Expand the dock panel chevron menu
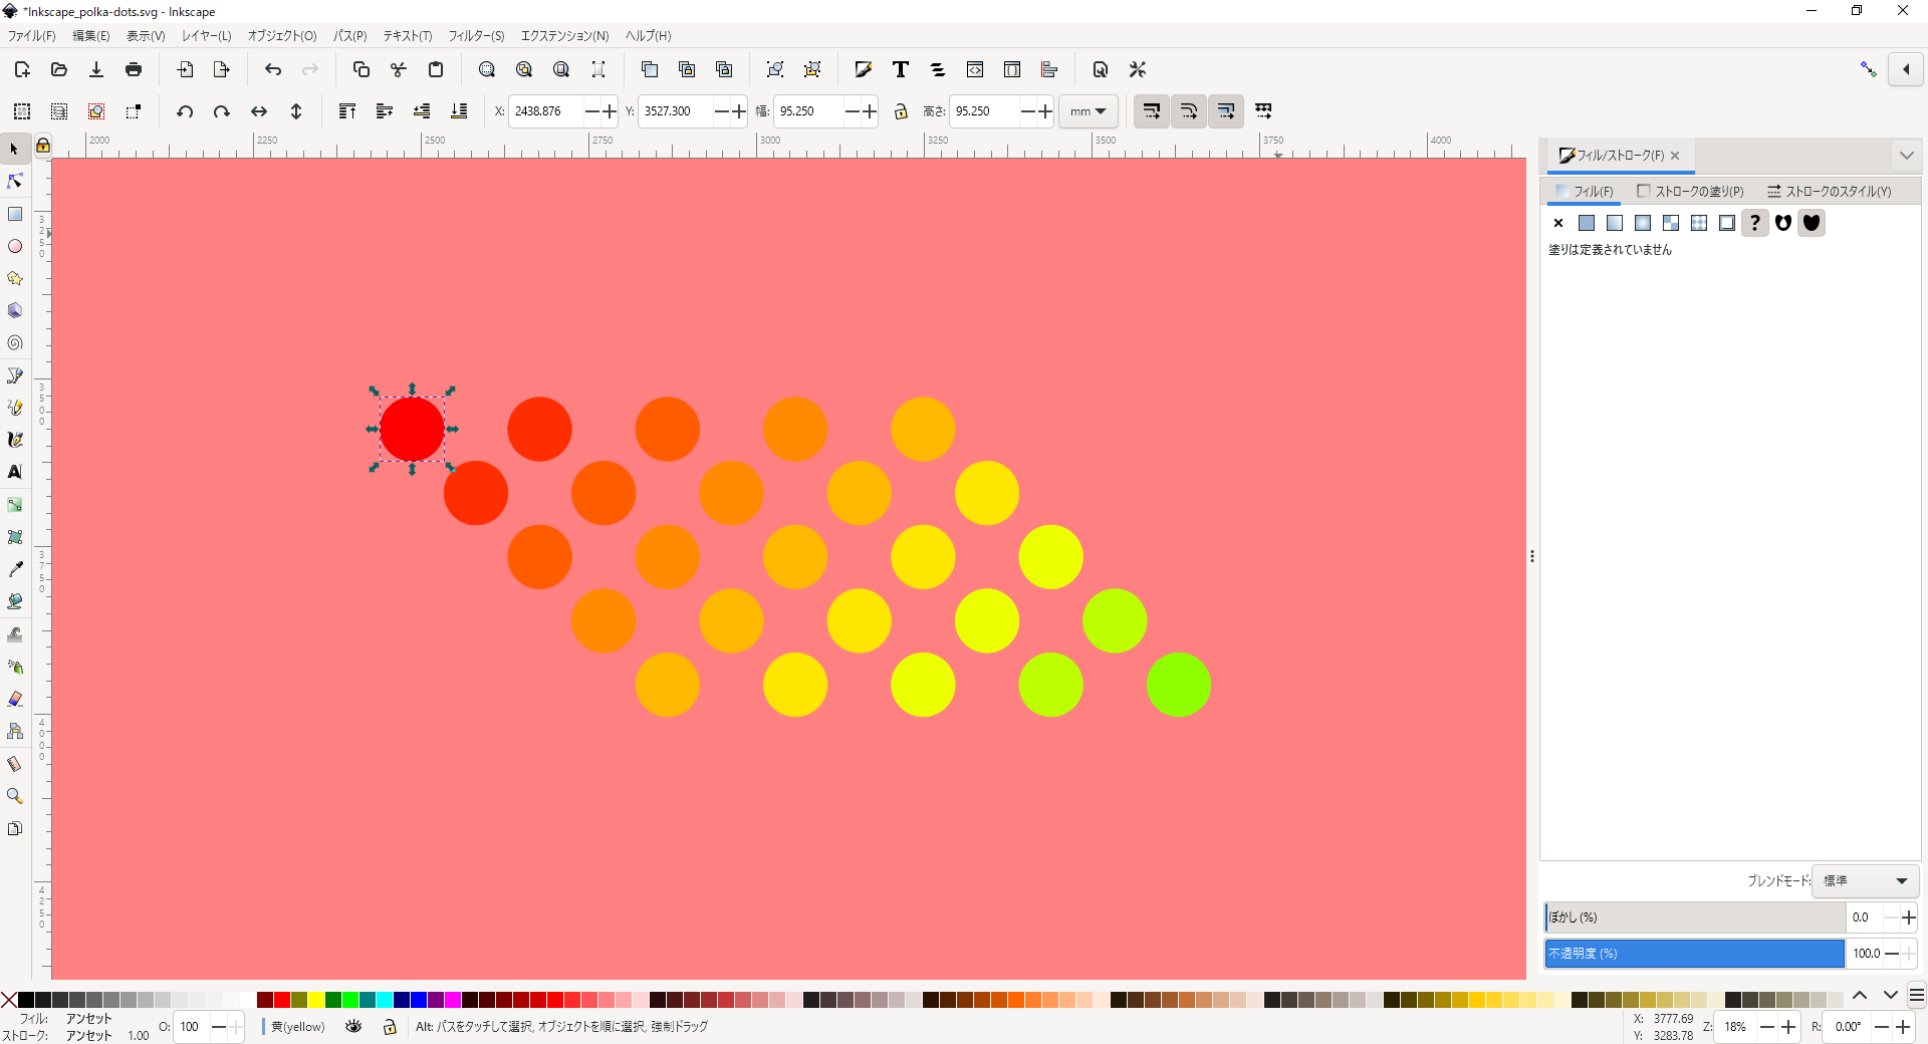 (x=1906, y=155)
